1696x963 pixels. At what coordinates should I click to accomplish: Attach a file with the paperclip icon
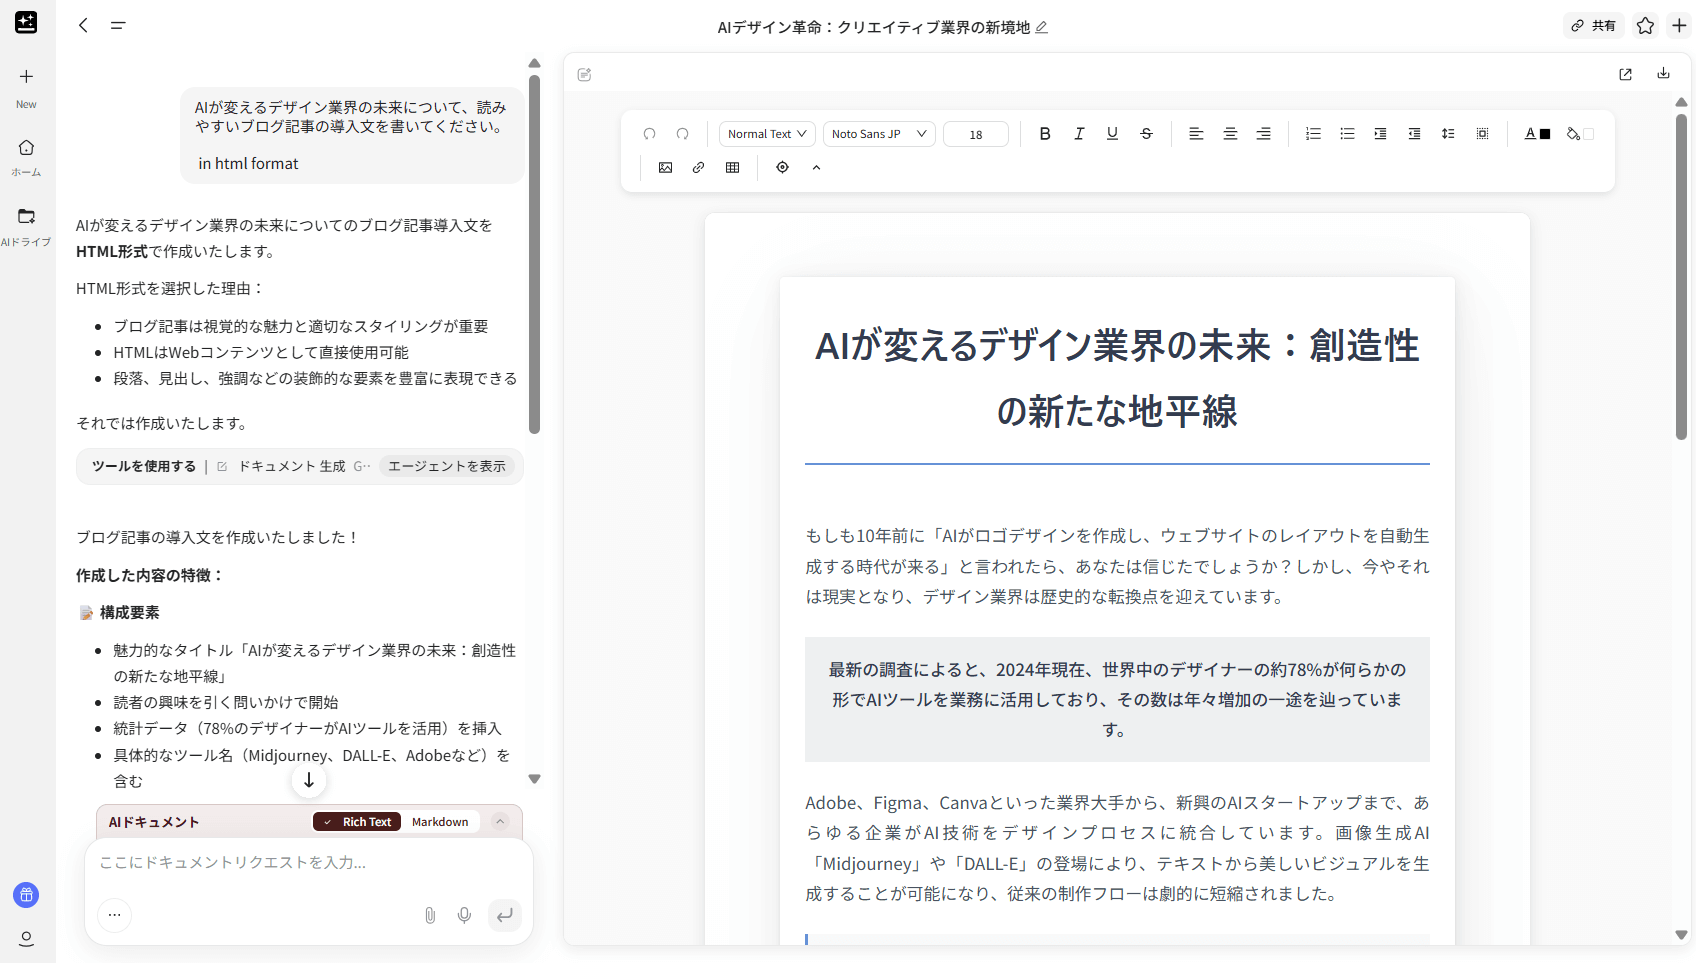coord(430,915)
